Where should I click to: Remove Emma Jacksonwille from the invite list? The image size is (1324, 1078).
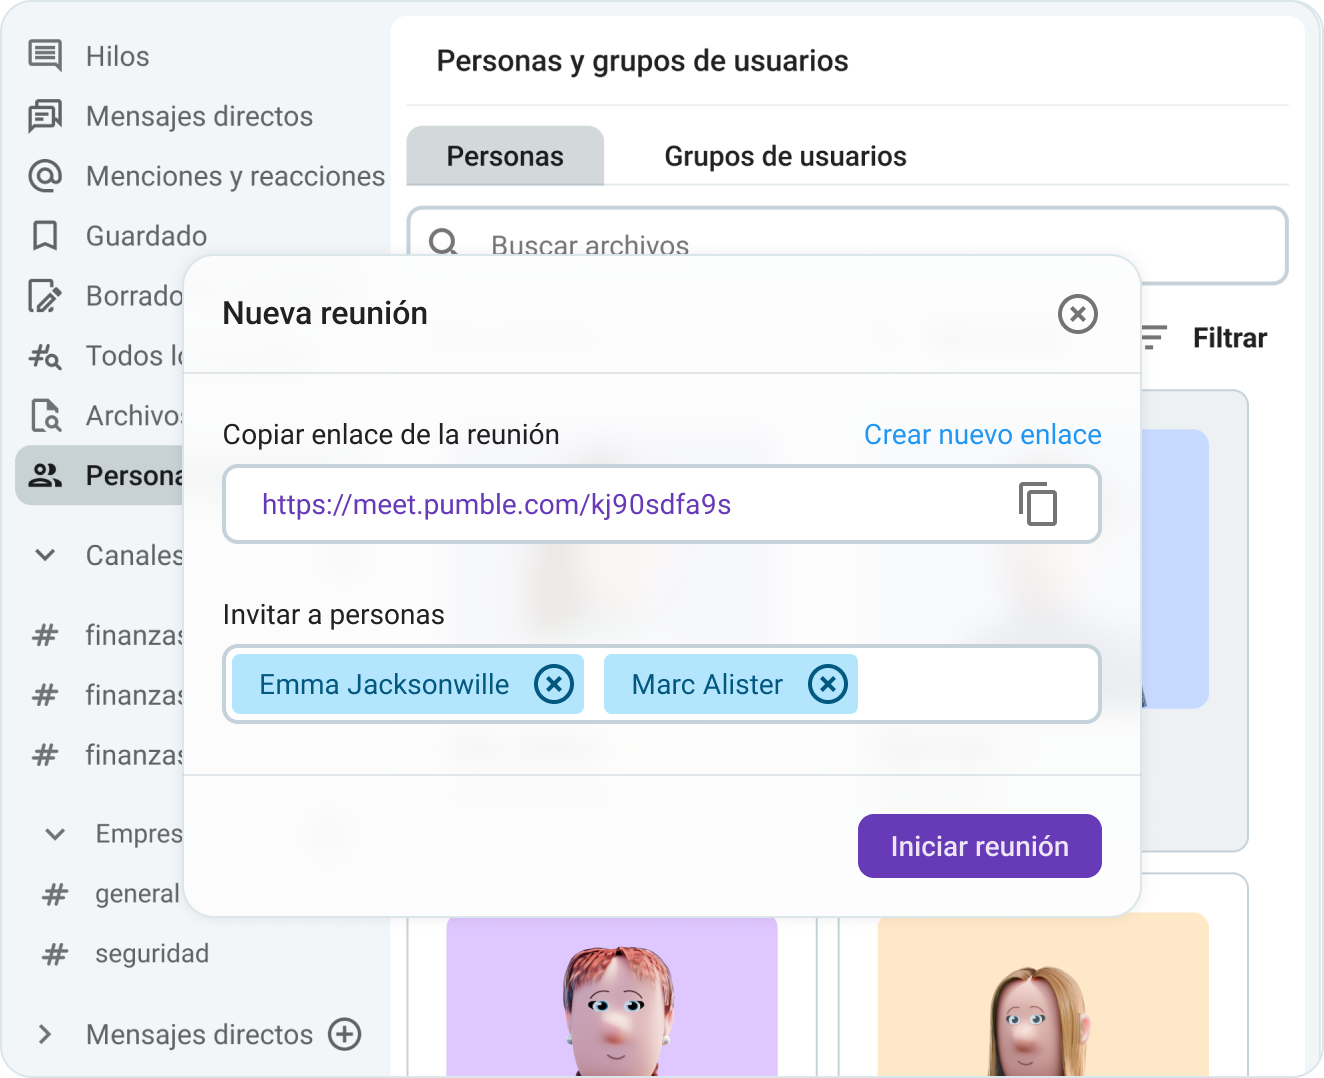tap(553, 684)
